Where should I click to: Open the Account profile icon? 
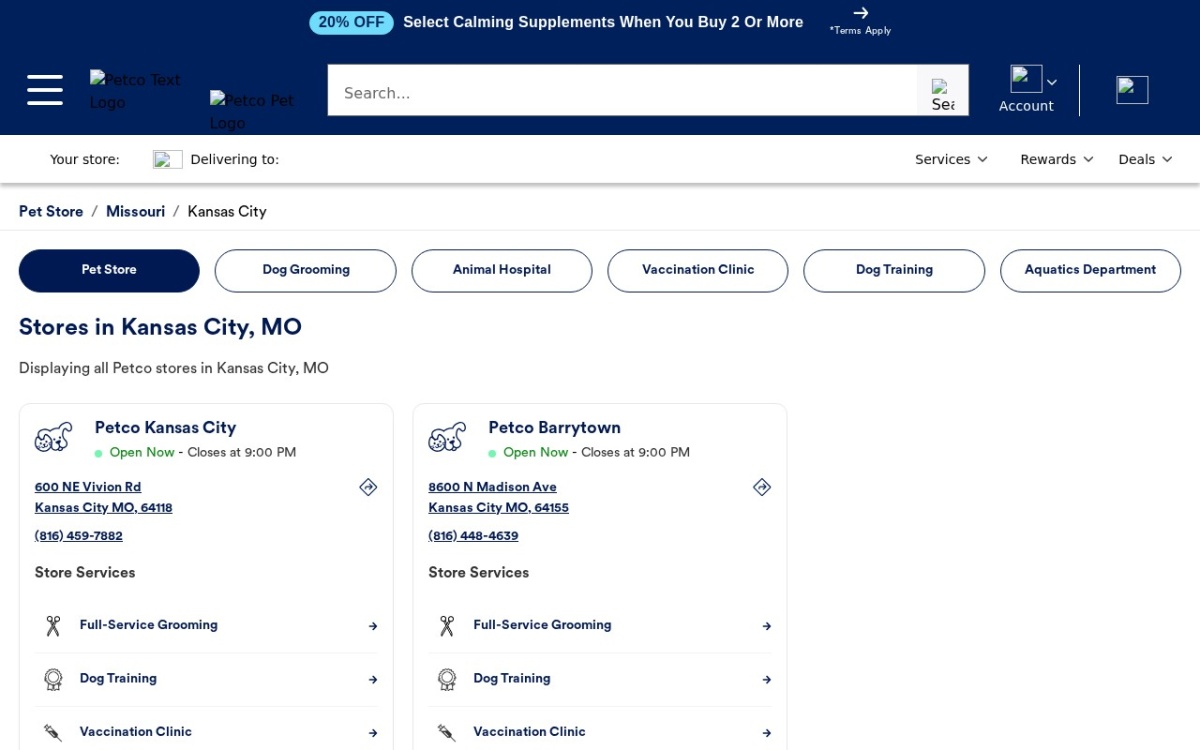coord(1026,79)
